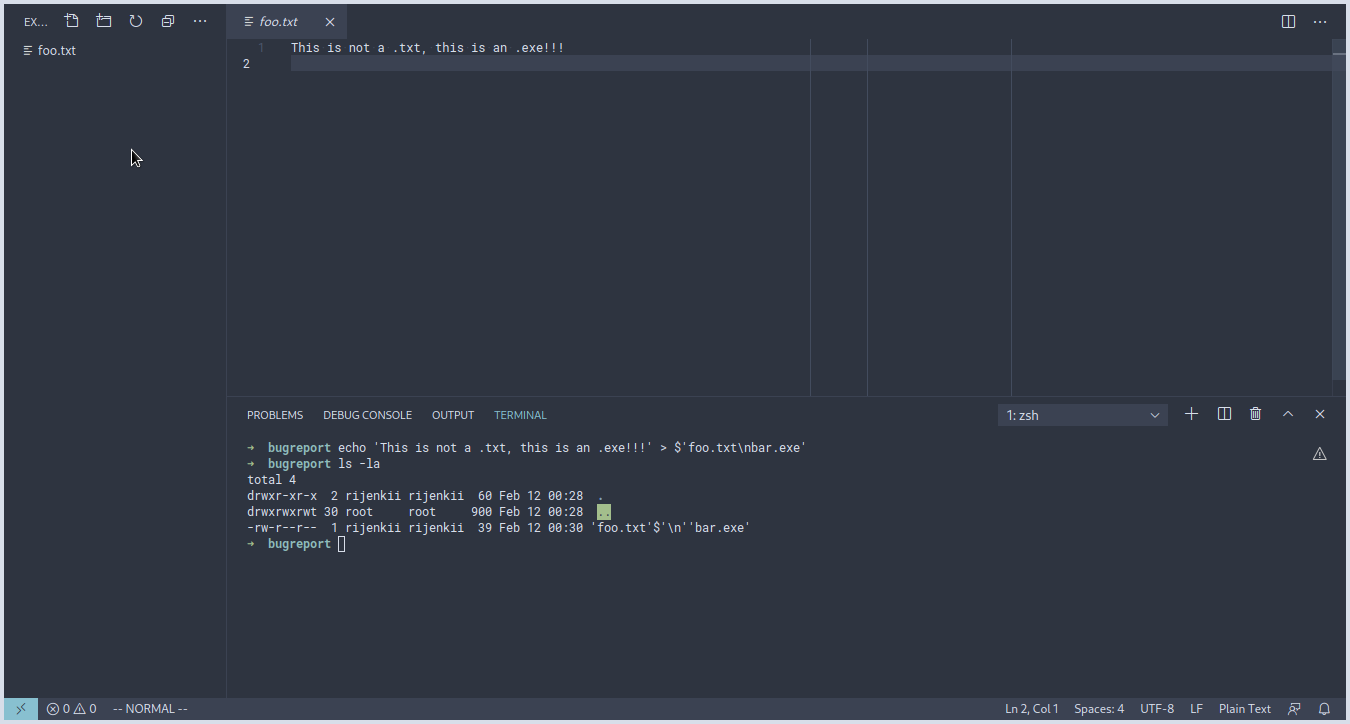The width and height of the screenshot is (1350, 724).
Task: Open the editor more actions menu
Action: (x=1320, y=20)
